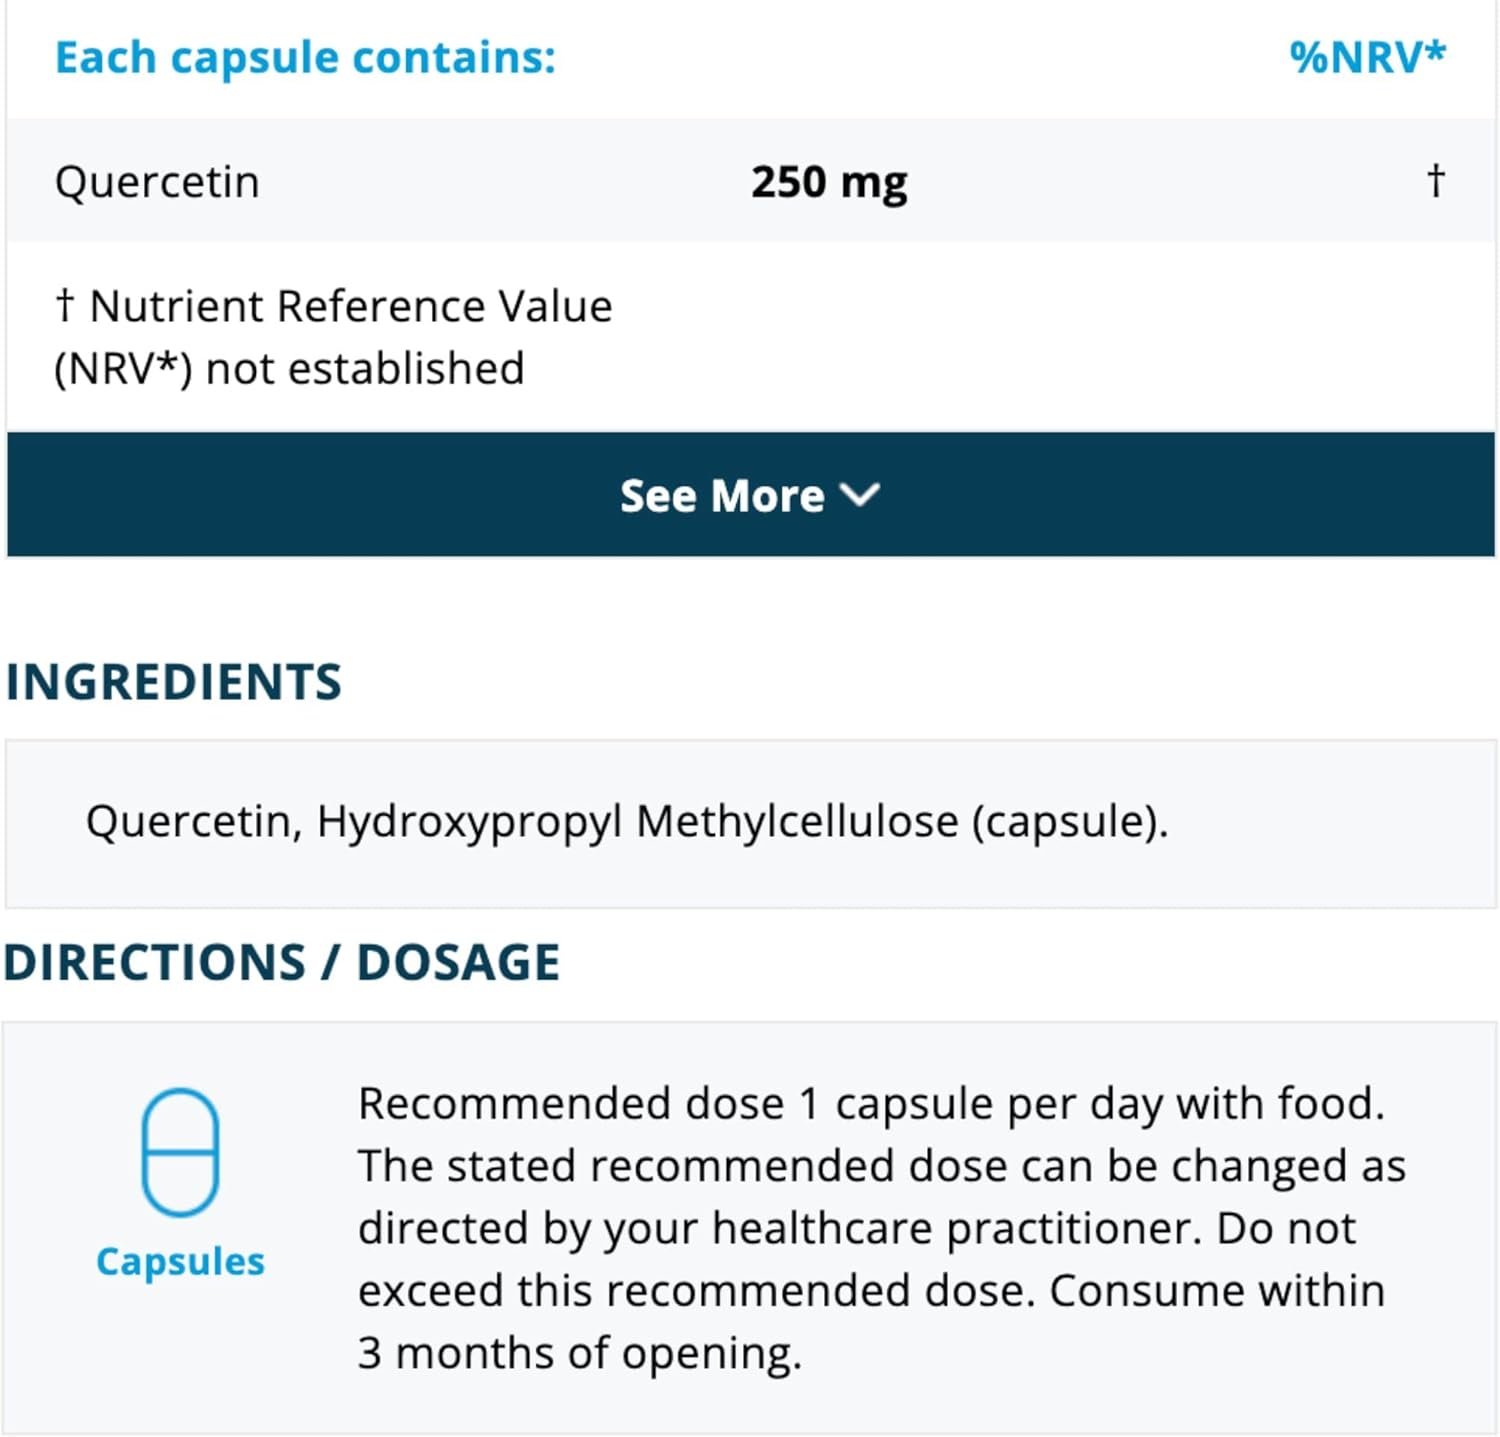Image resolution: width=1500 pixels, height=1437 pixels.
Task: Expand details via the See More chevron
Action: pos(860,495)
